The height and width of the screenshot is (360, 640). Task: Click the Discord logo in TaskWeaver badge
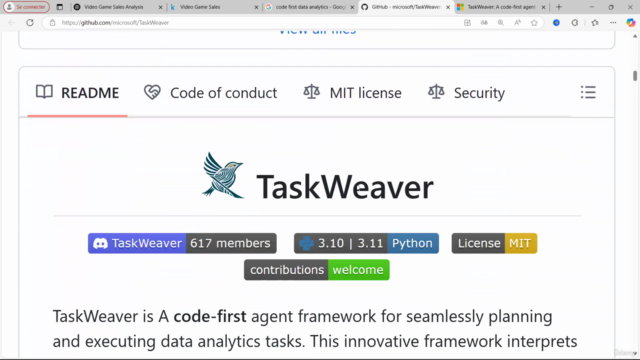pyautogui.click(x=100, y=243)
